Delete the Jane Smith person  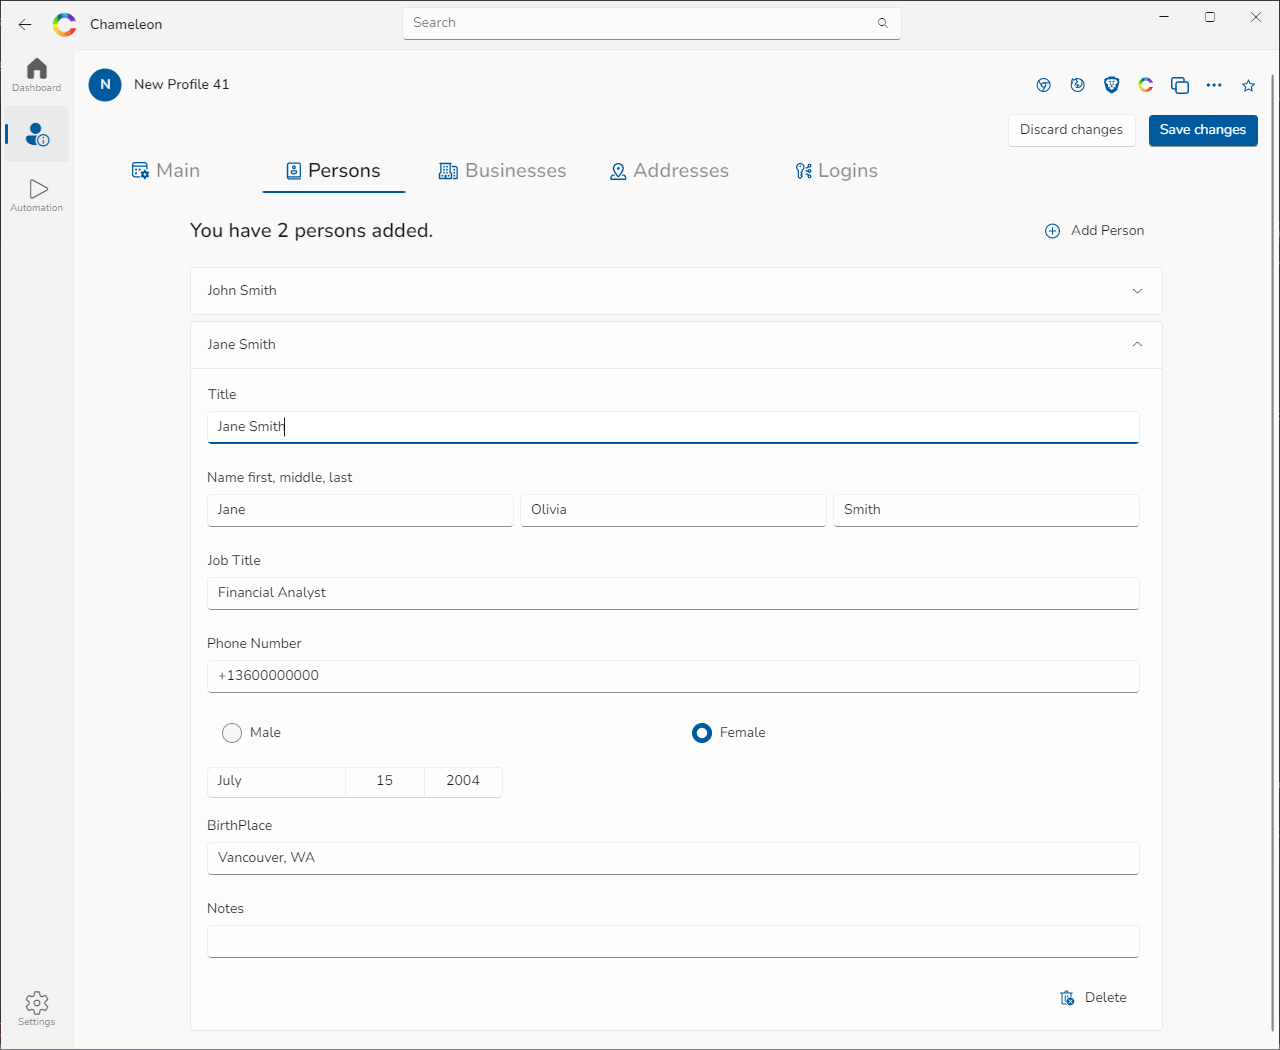(x=1093, y=998)
